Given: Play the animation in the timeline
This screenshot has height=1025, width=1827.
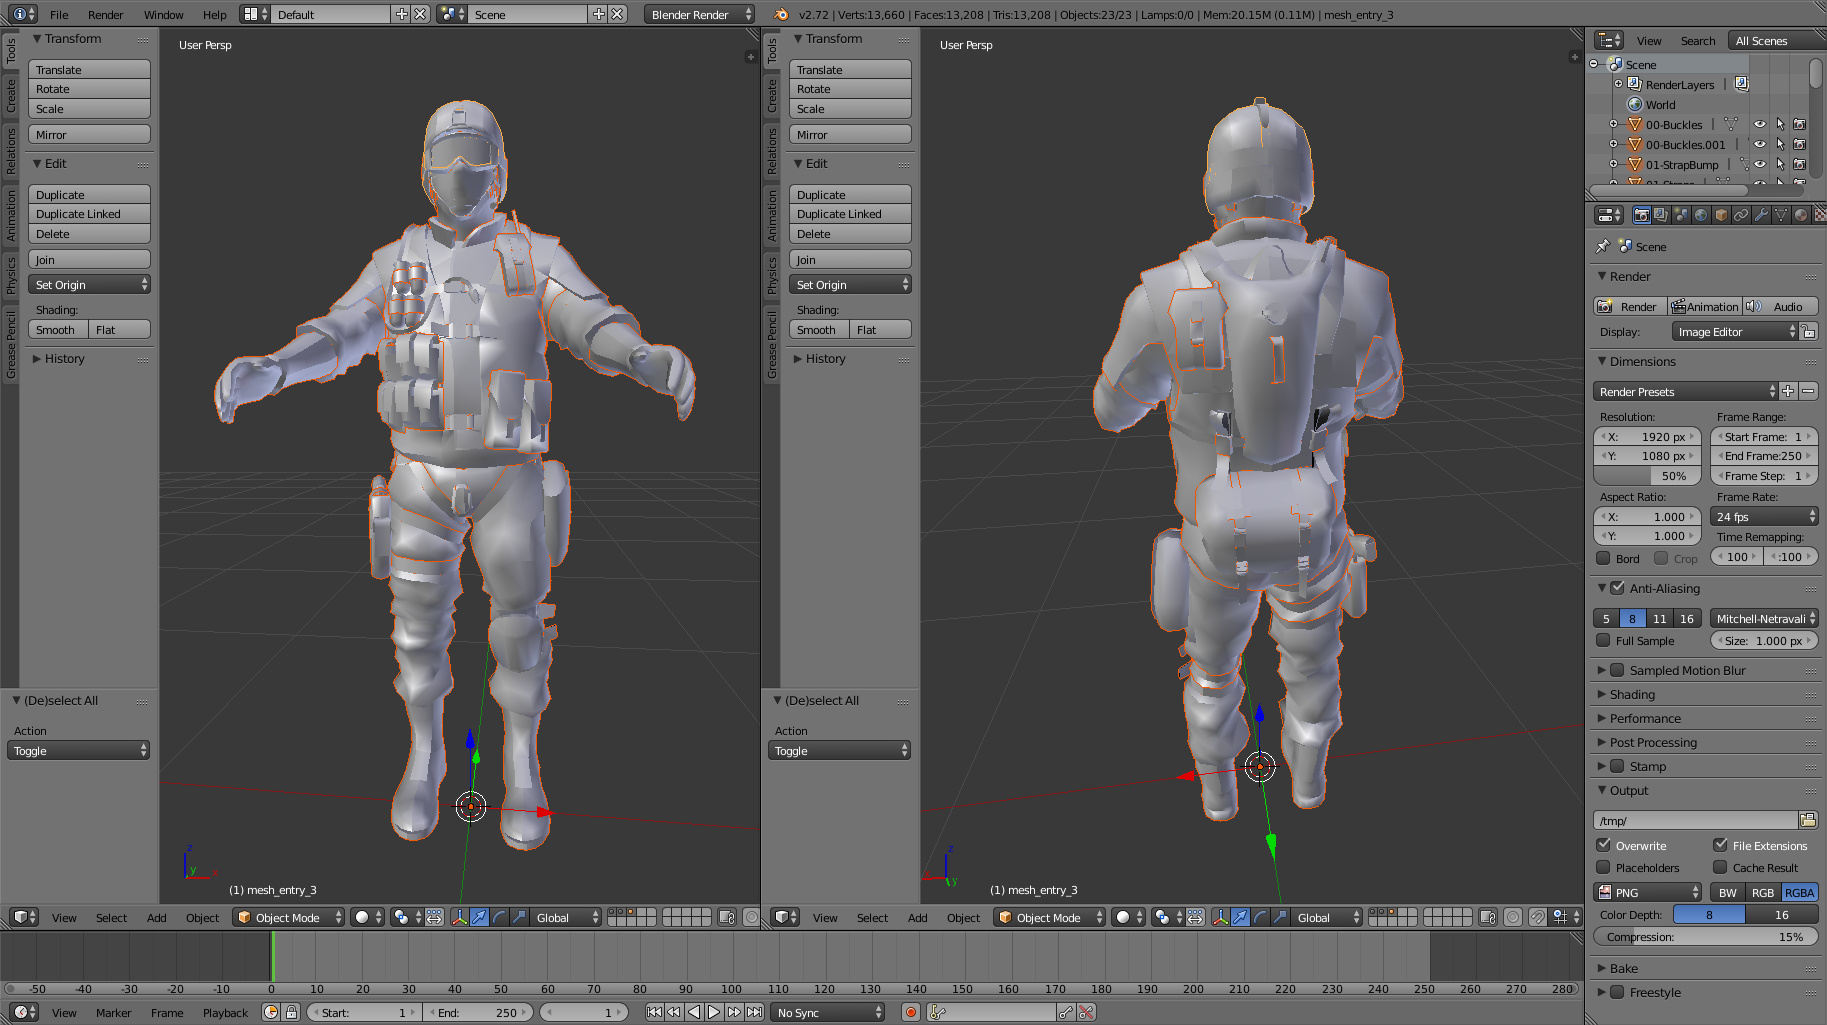Looking at the screenshot, I should coord(714,1012).
